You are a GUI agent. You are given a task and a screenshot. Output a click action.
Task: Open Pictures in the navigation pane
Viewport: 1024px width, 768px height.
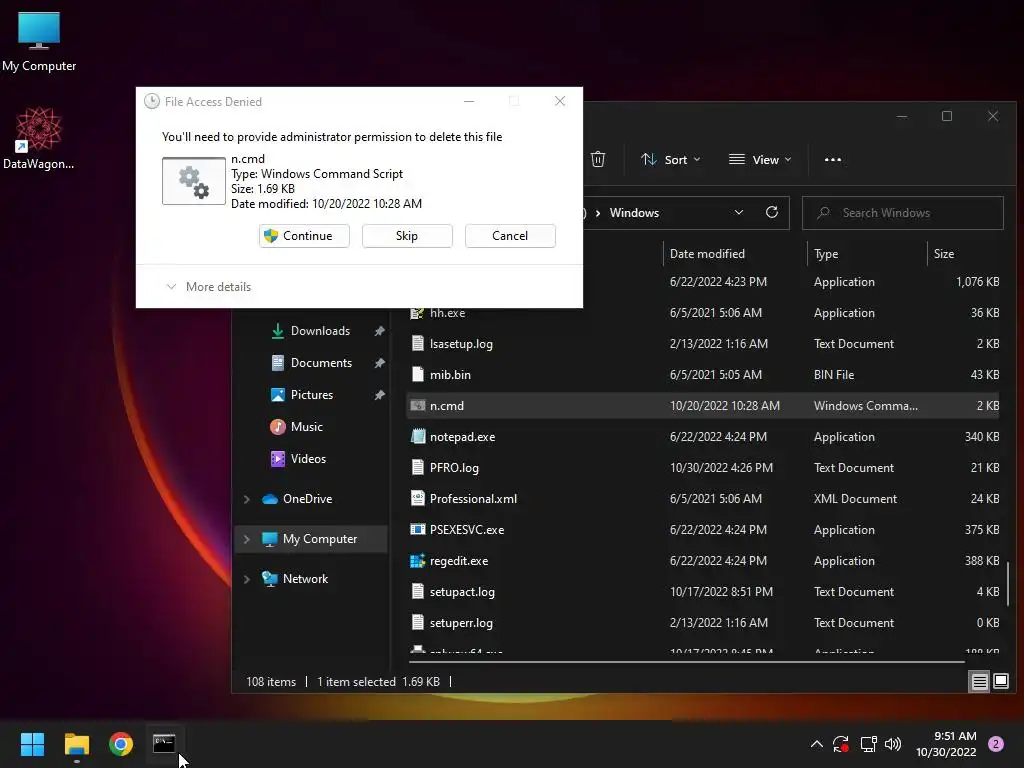point(312,395)
